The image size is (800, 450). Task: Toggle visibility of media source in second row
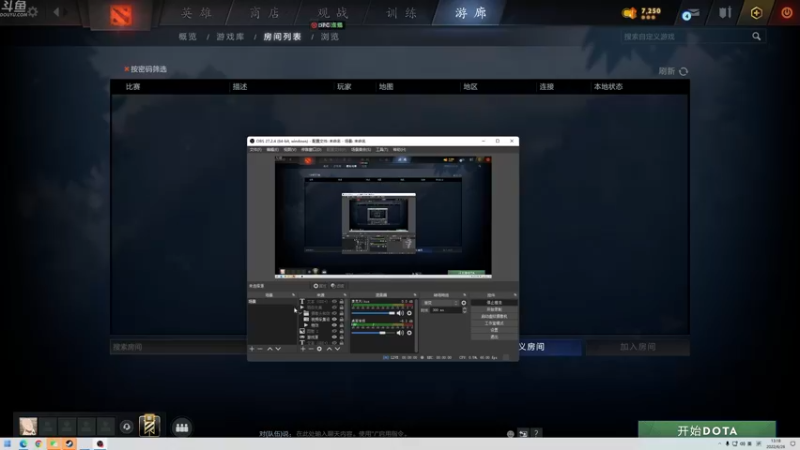coord(335,307)
